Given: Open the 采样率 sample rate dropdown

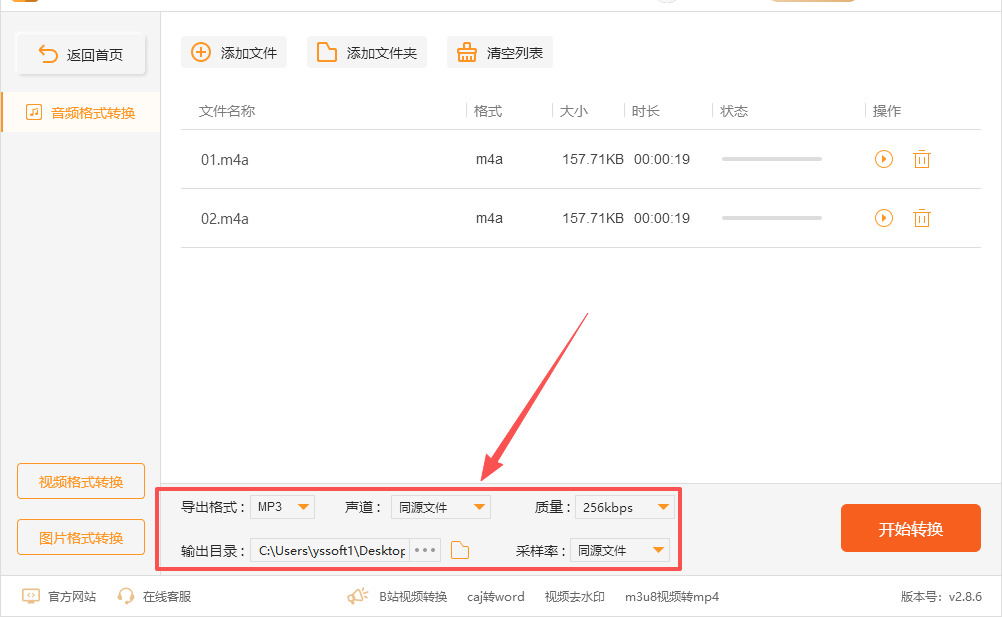Looking at the screenshot, I should (620, 551).
